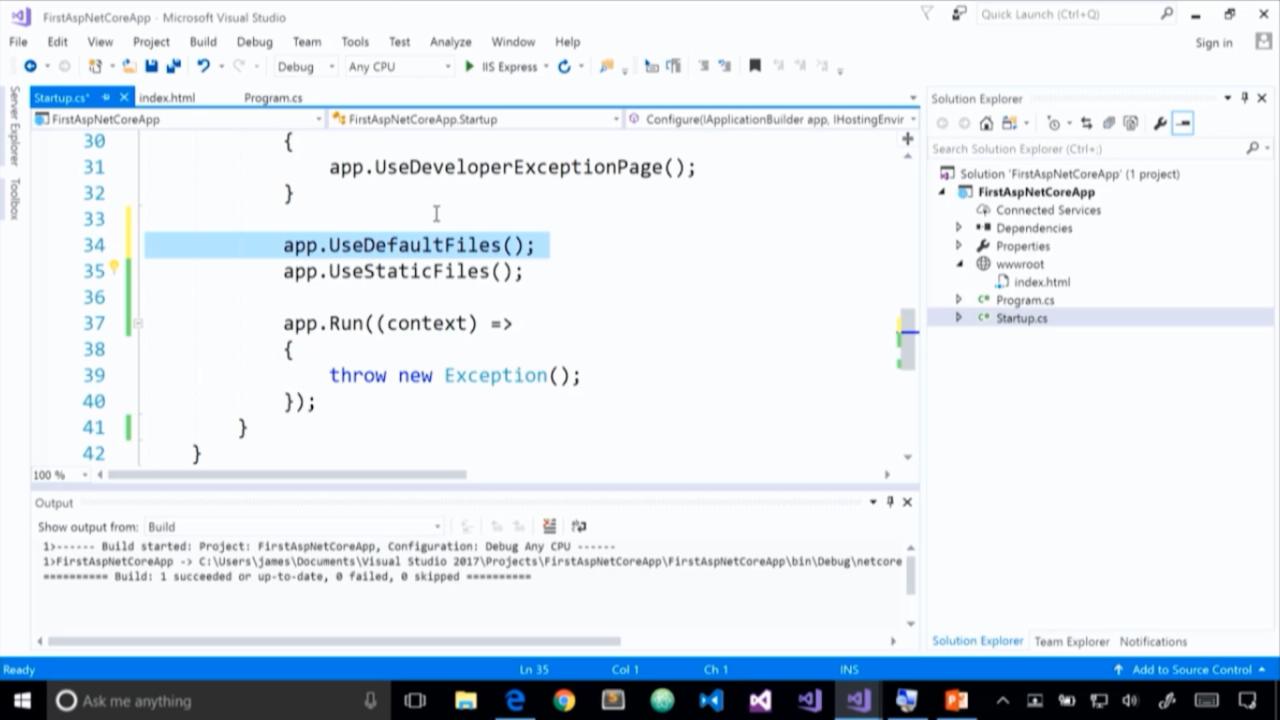Click the Windows Start button
The image size is (1280, 720).
22,700
